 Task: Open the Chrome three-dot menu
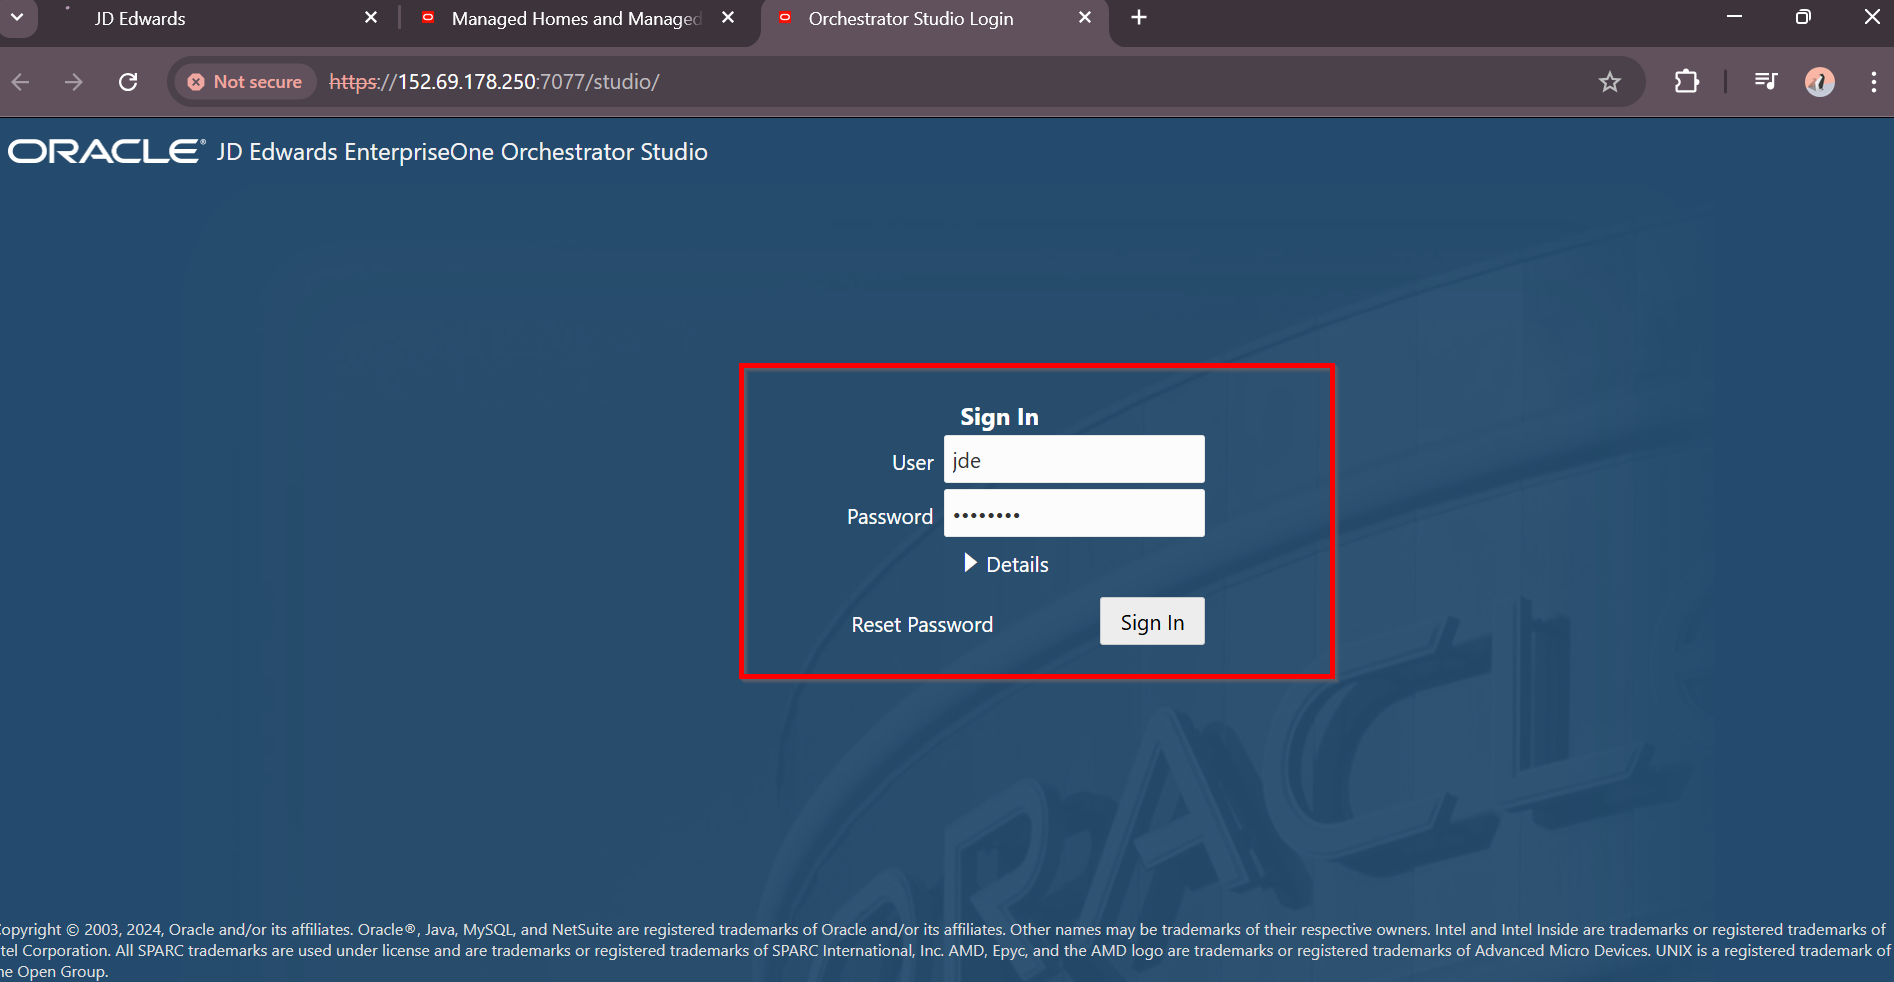coord(1873,82)
